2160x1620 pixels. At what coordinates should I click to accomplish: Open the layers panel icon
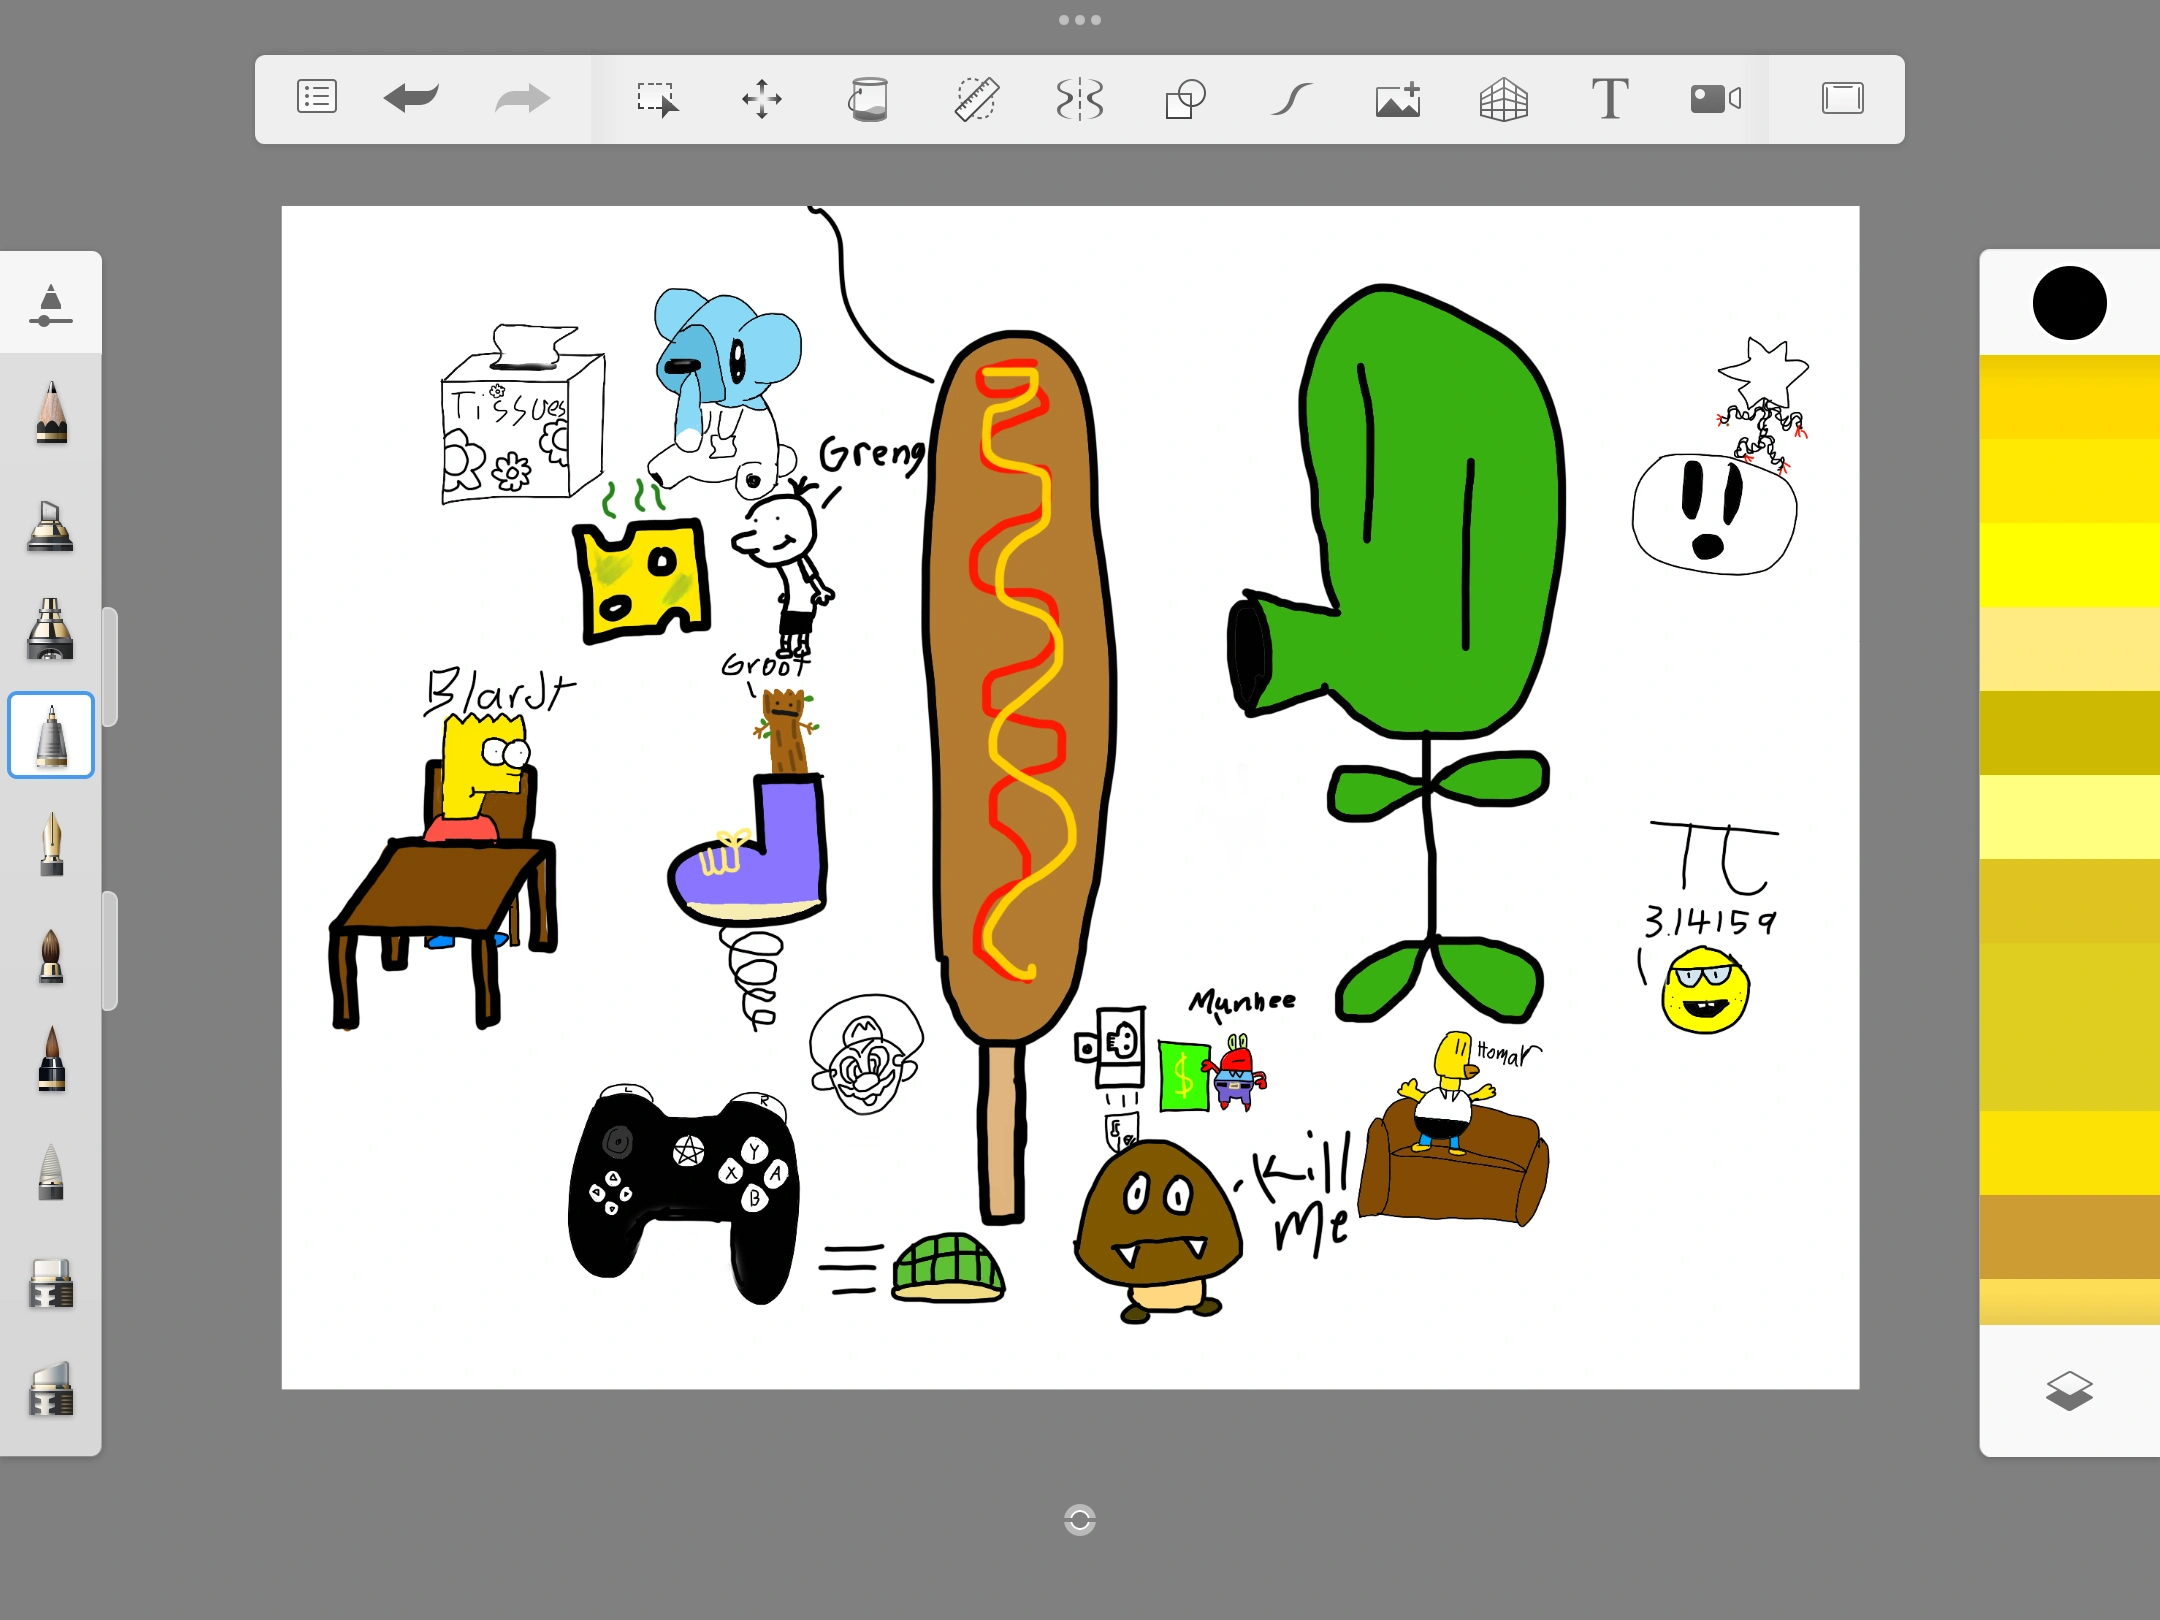(x=2069, y=1390)
